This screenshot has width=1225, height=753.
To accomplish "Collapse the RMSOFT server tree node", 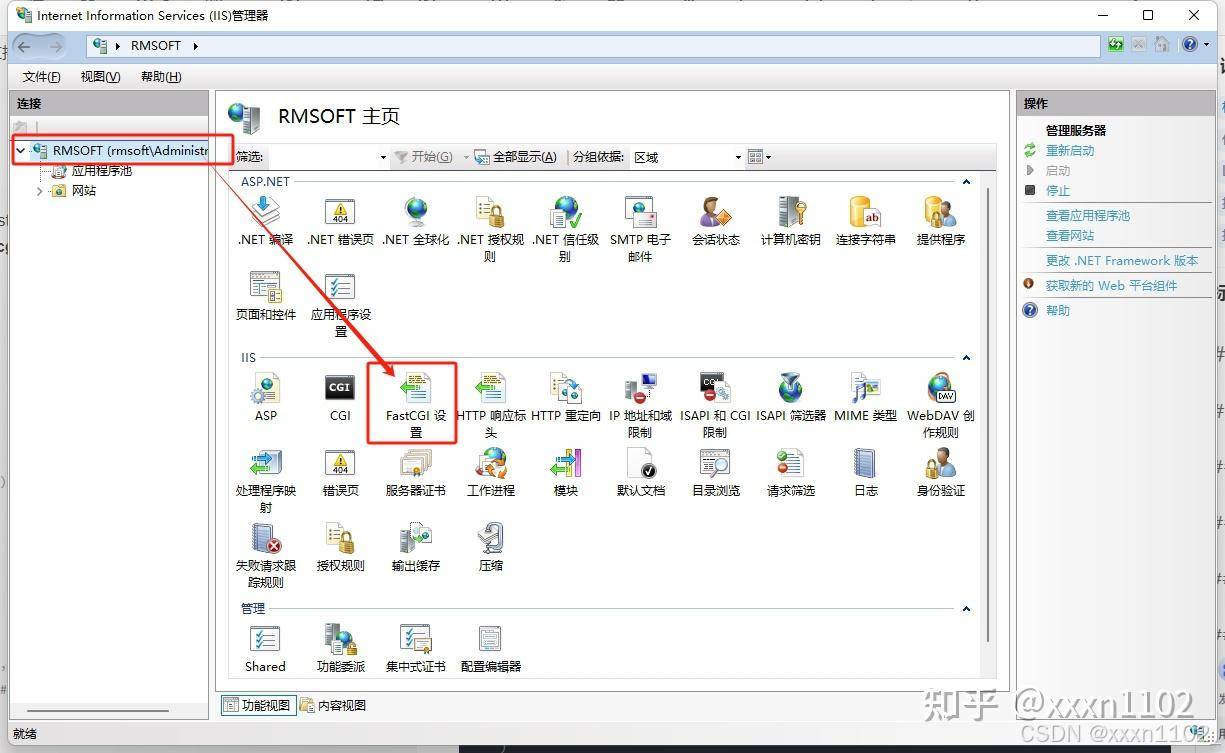I will (x=21, y=151).
